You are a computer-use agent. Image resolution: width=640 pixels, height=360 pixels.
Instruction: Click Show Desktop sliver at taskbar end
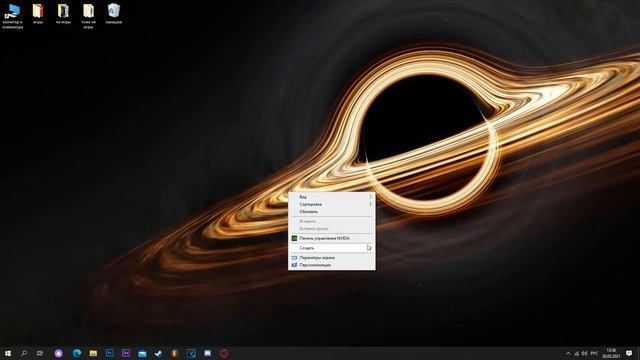coord(638,353)
